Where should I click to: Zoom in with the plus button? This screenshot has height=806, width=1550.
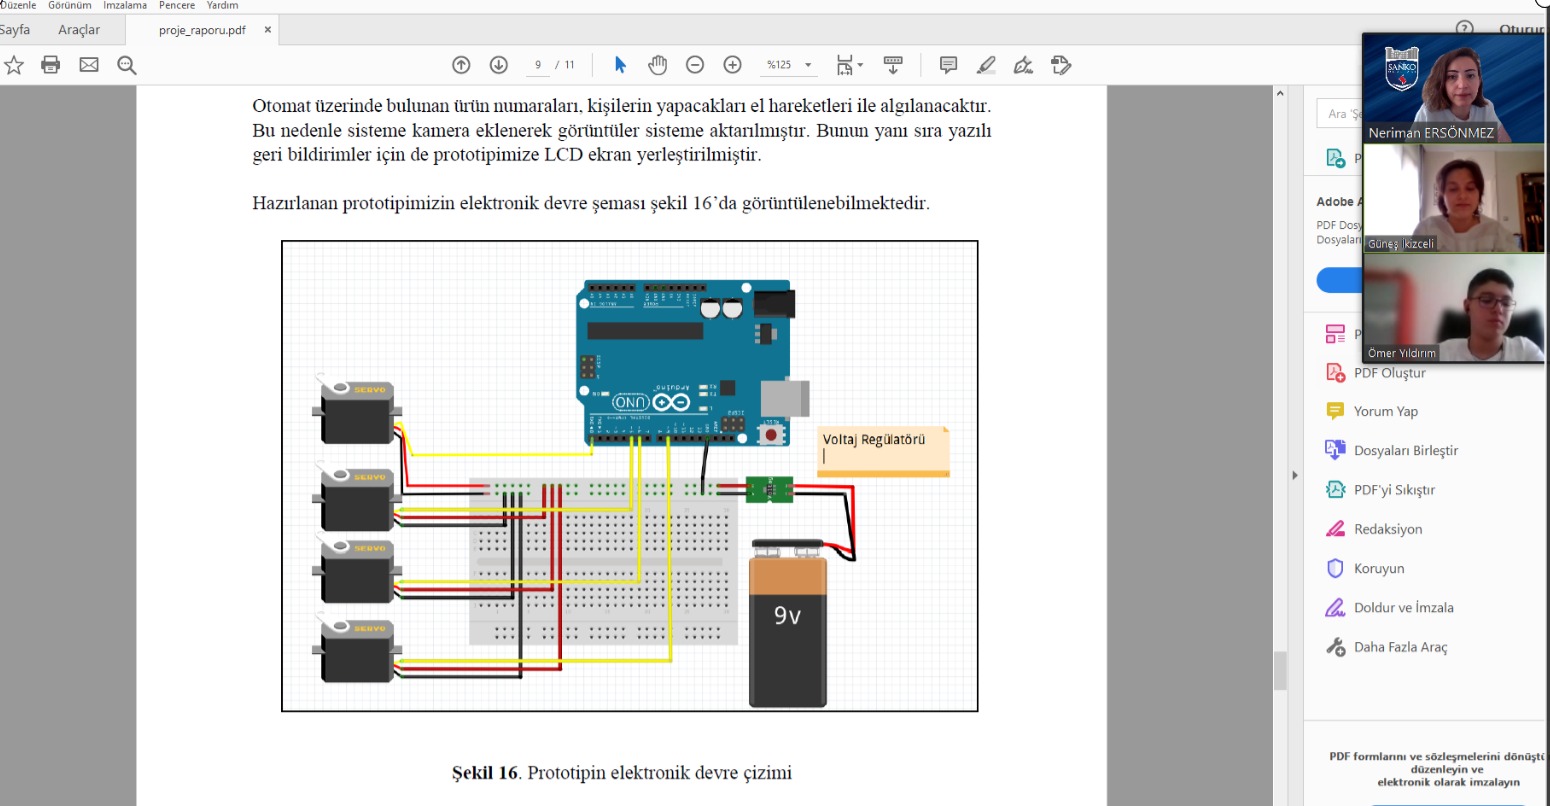(x=733, y=65)
